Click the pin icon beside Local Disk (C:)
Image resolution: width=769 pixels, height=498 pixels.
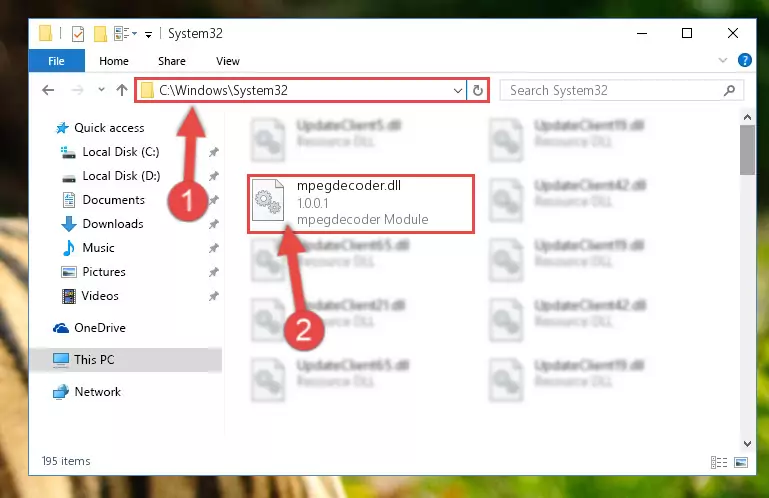click(213, 152)
